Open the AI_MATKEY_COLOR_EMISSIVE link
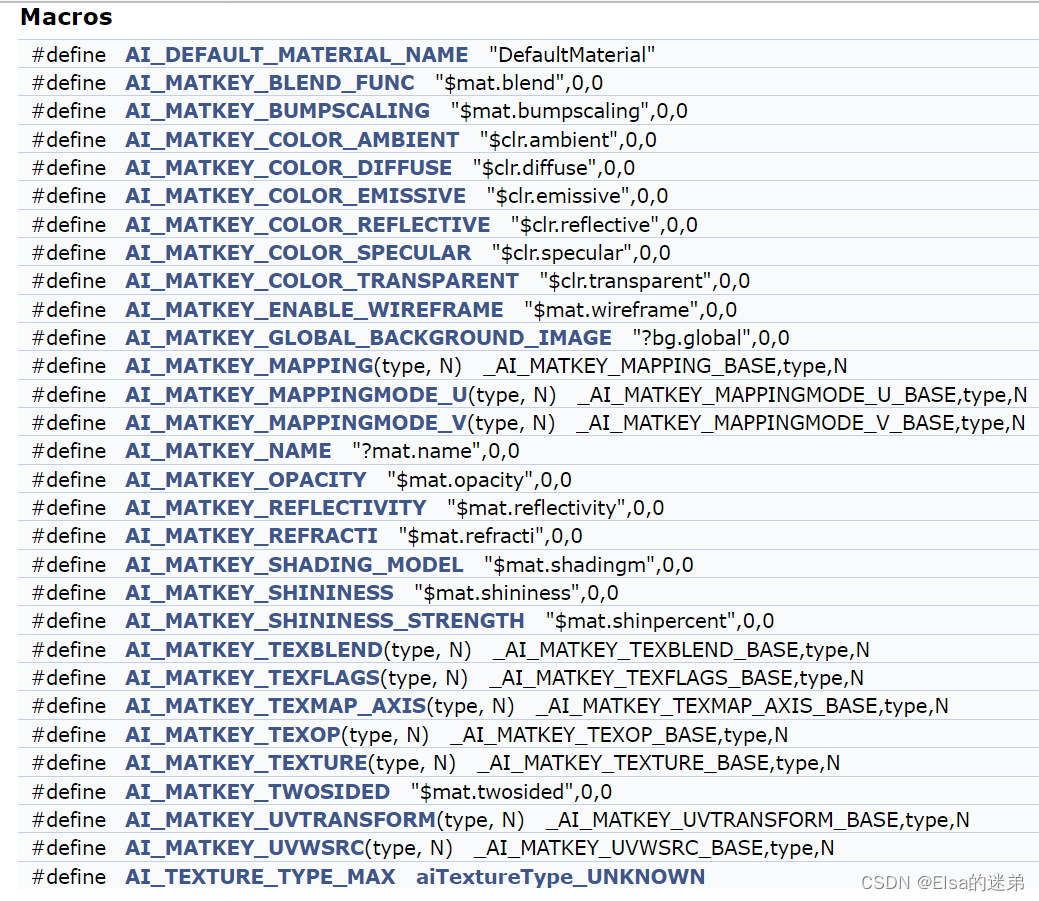The image size is (1039, 901). coord(295,196)
